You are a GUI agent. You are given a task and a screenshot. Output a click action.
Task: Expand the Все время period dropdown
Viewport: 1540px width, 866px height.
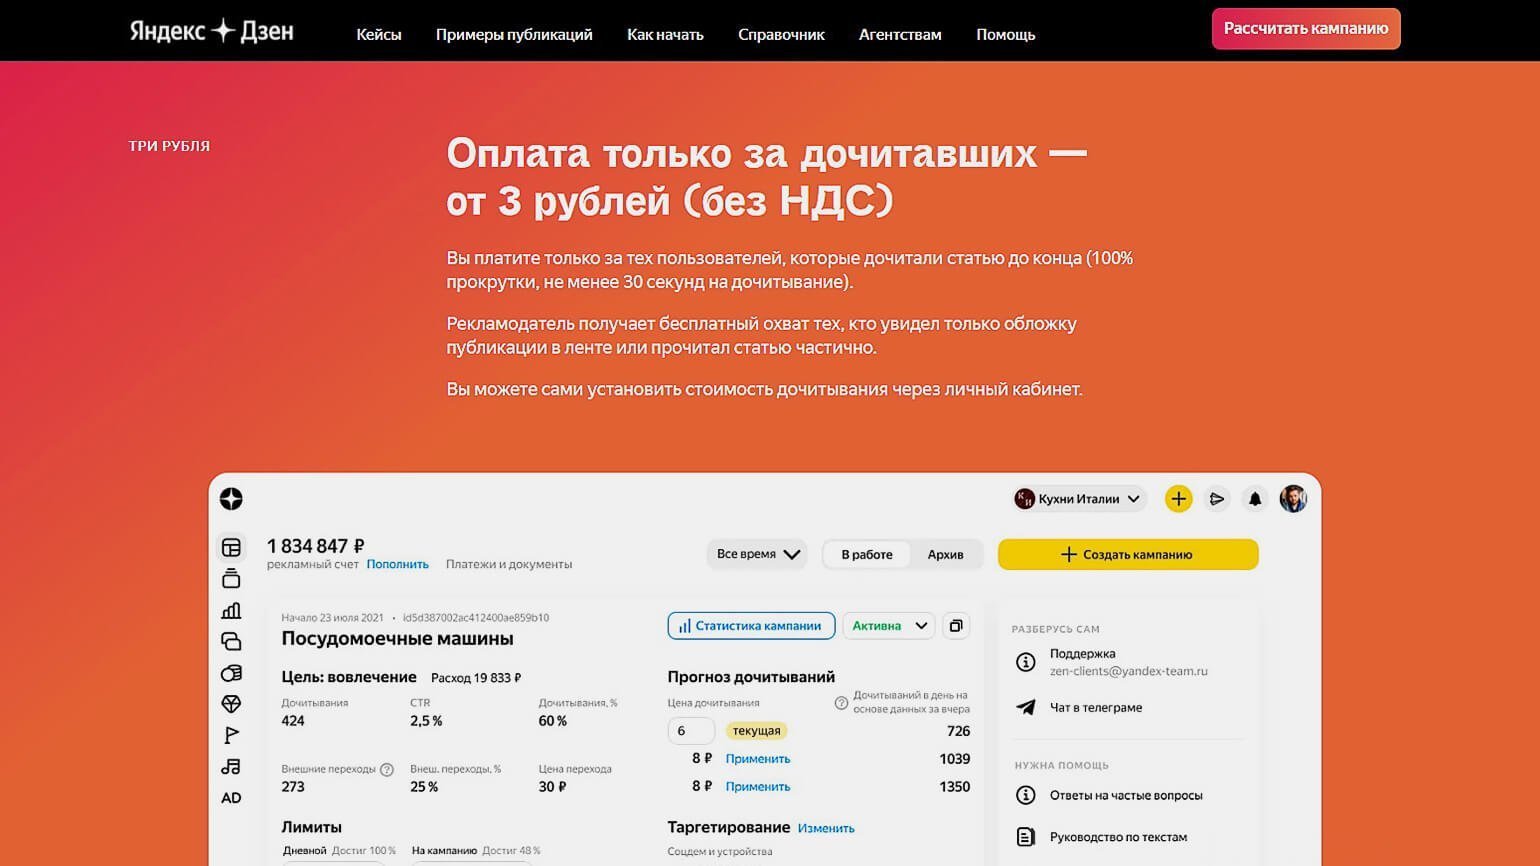coord(759,554)
